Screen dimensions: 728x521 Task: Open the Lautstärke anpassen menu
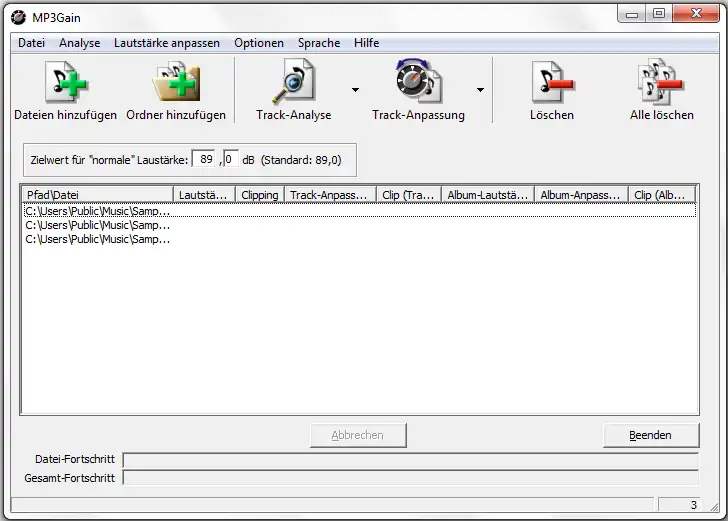167,43
